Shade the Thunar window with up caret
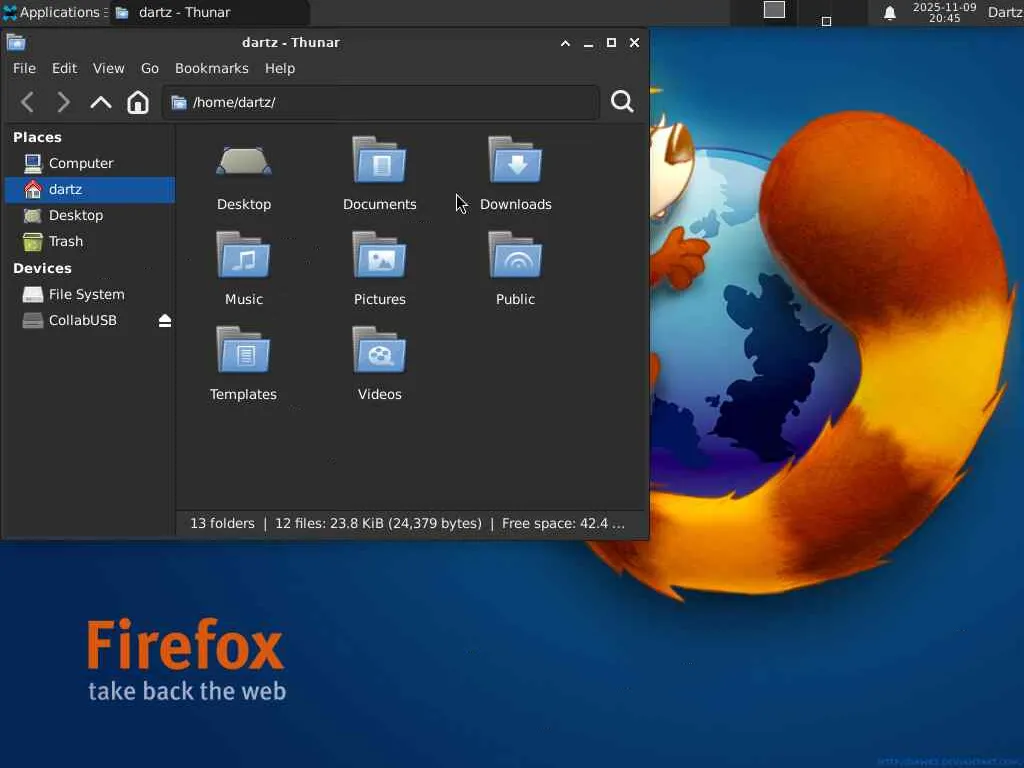Viewport: 1024px width, 768px height. pos(566,43)
